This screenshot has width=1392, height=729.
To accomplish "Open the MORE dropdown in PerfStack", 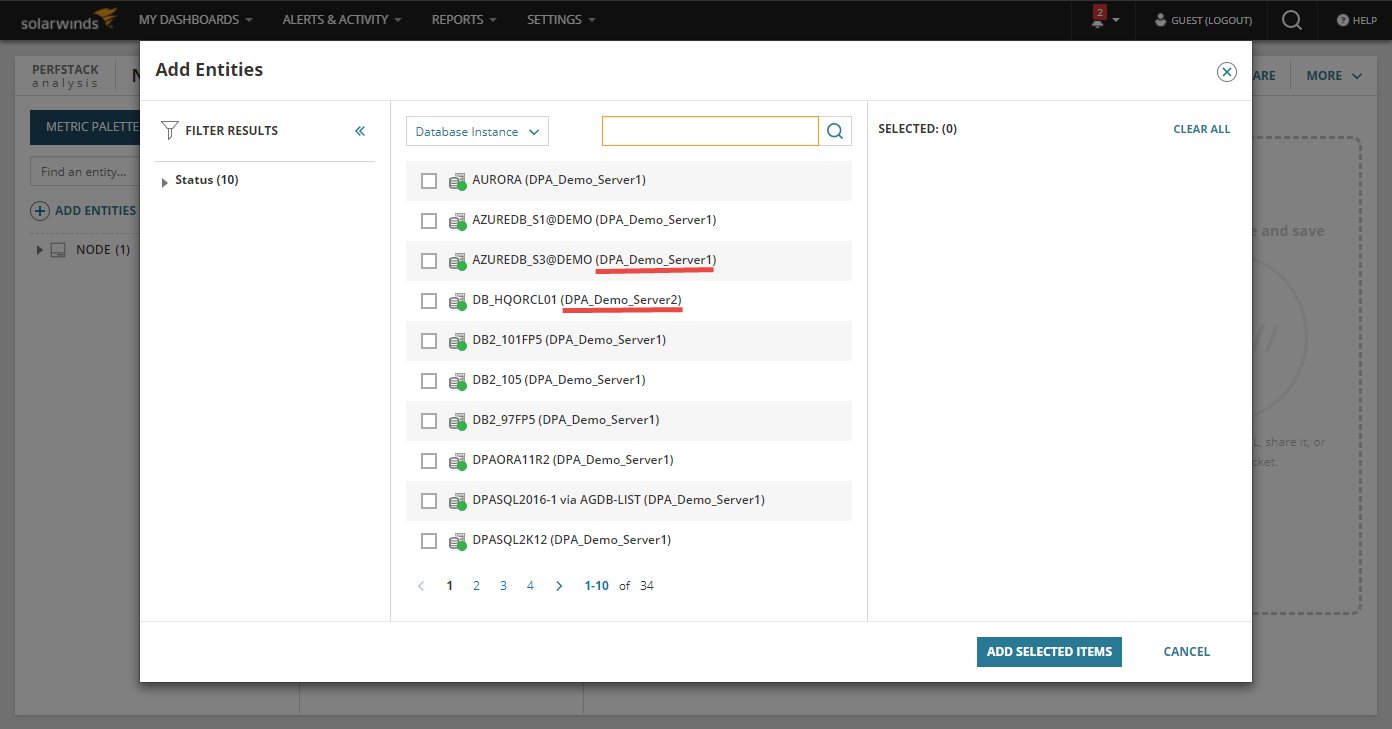I will tap(1334, 75).
